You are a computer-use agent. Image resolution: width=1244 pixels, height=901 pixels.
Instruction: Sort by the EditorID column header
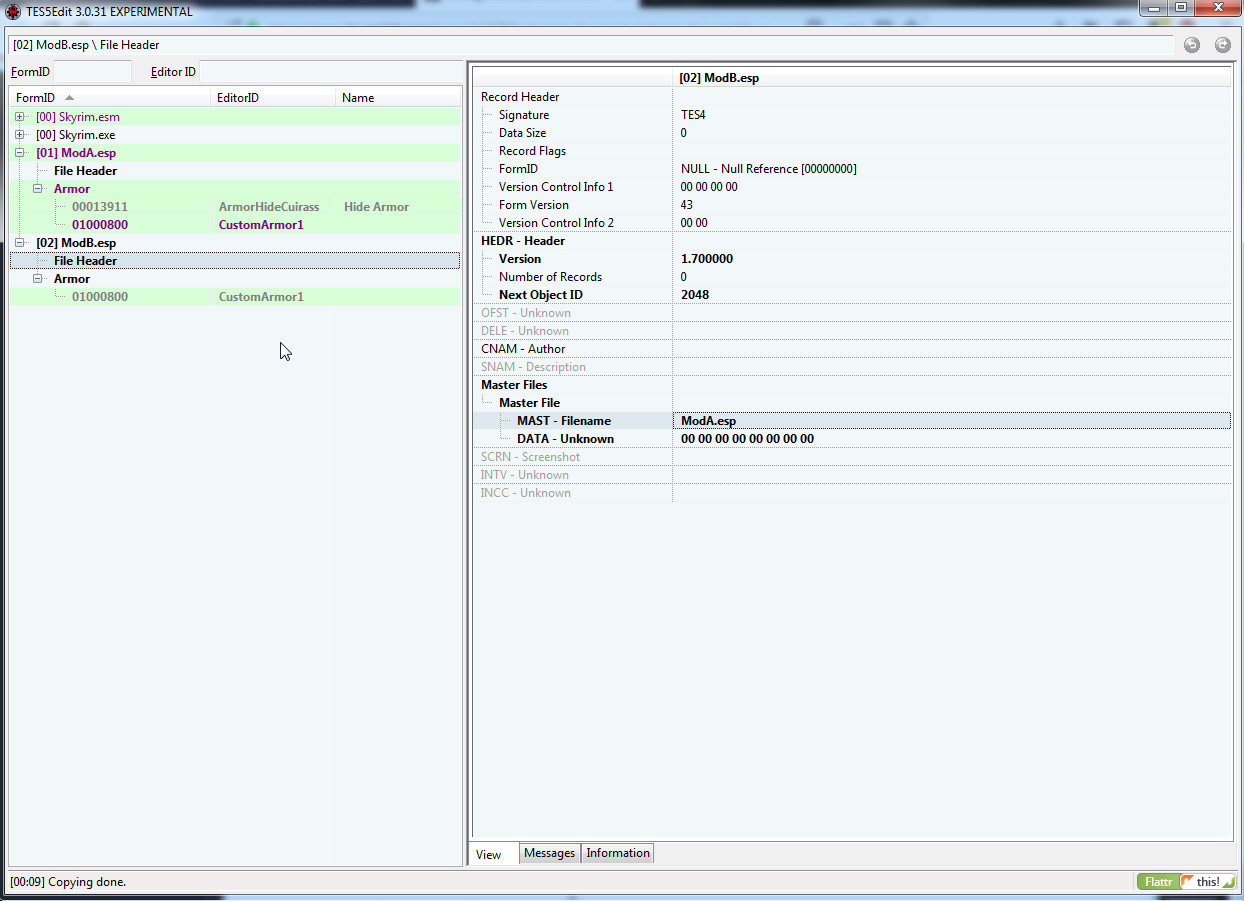pyautogui.click(x=273, y=98)
